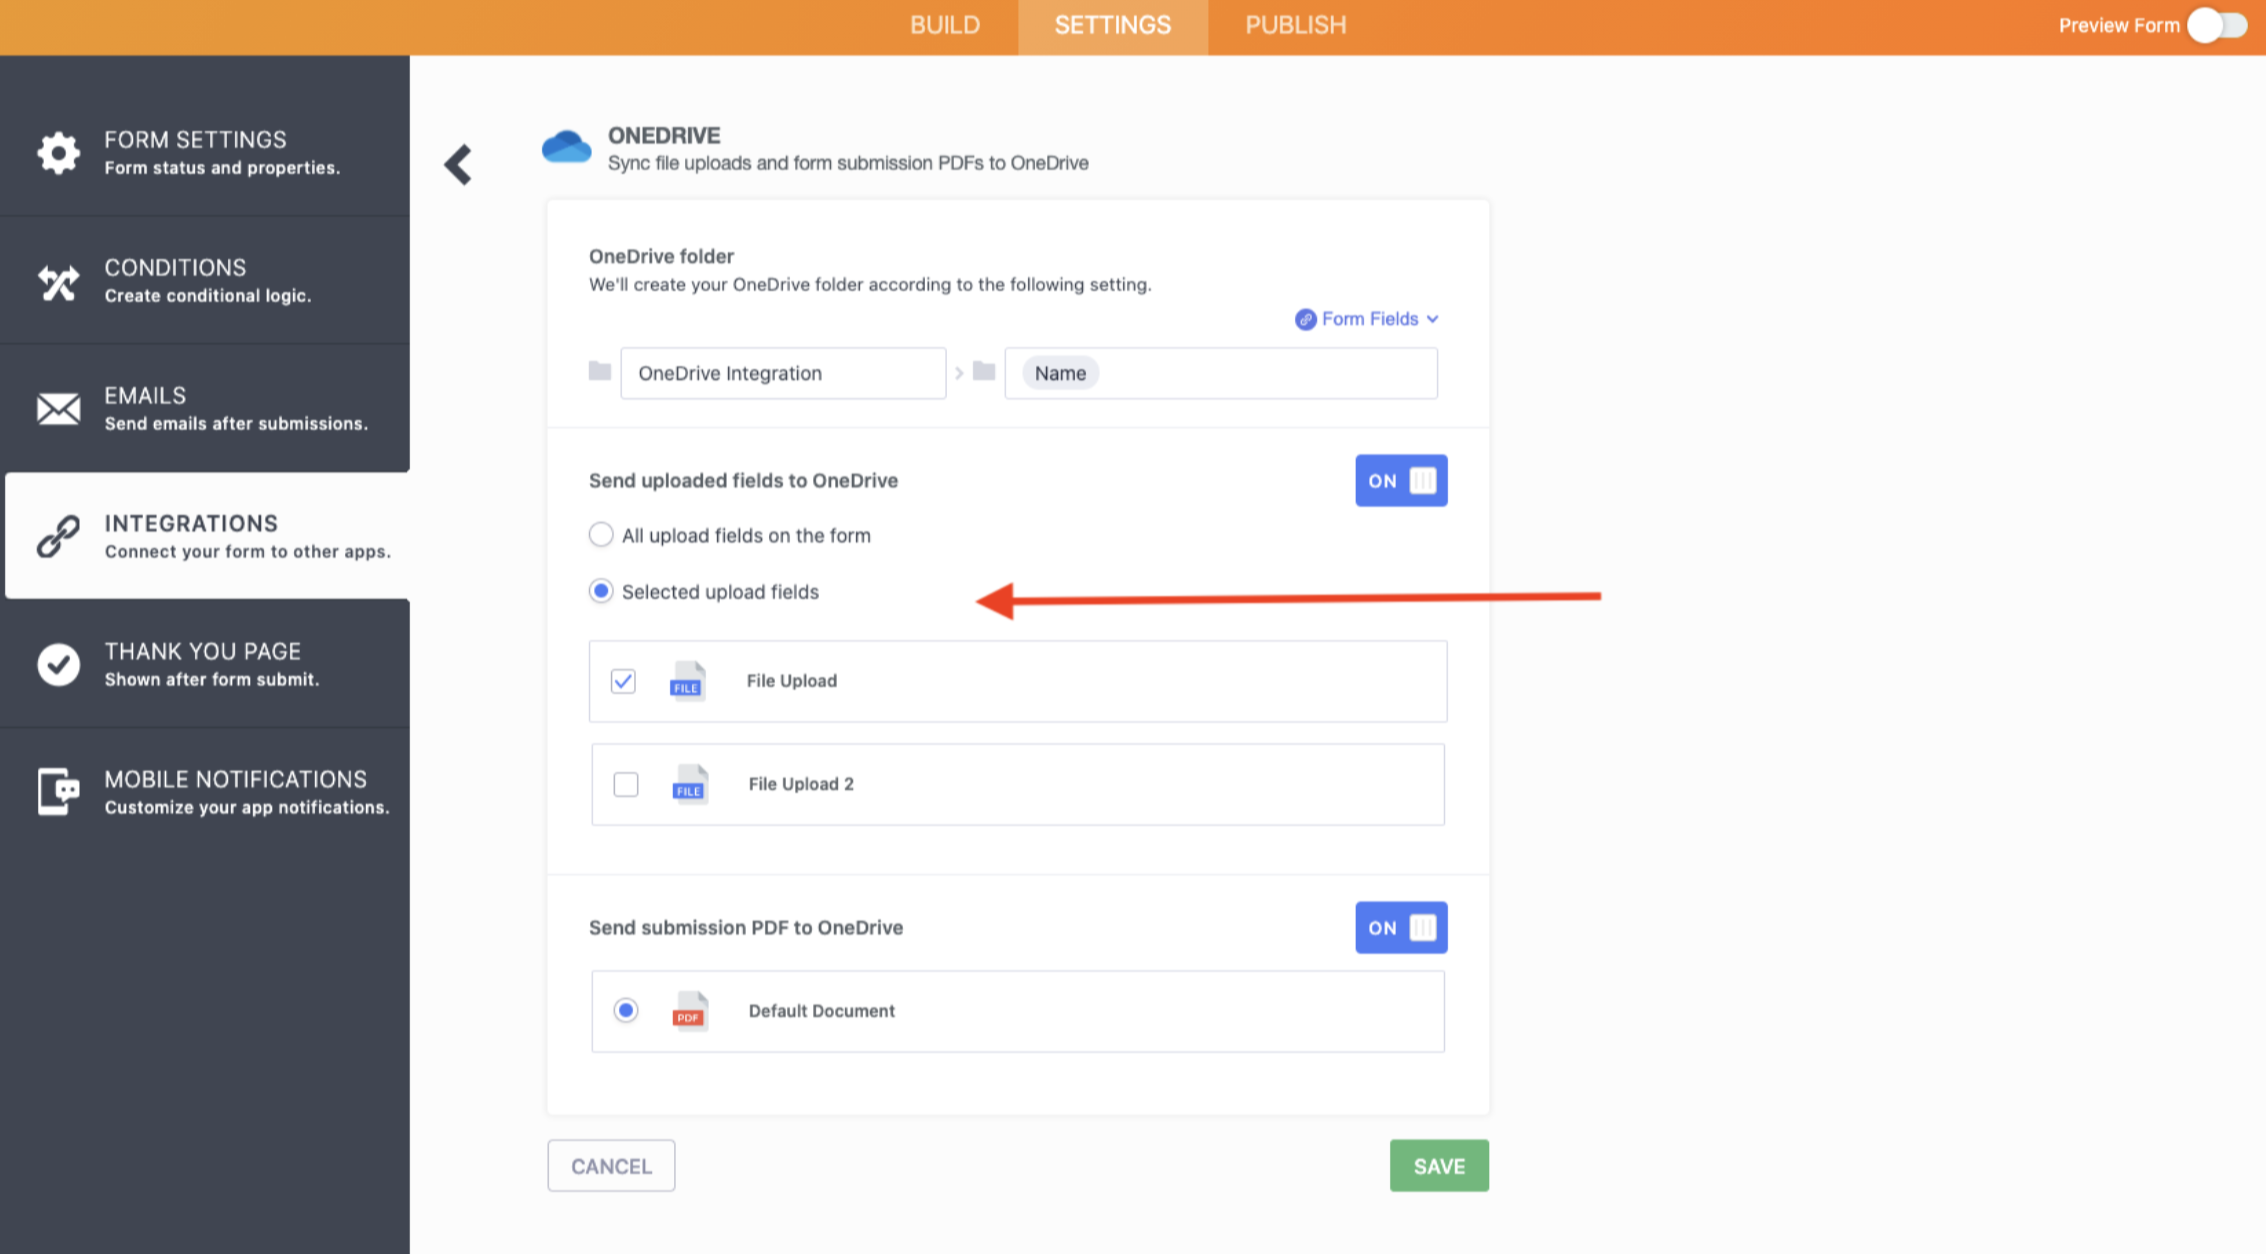This screenshot has width=2266, height=1254.
Task: Click the Emails envelope icon
Action: point(58,409)
